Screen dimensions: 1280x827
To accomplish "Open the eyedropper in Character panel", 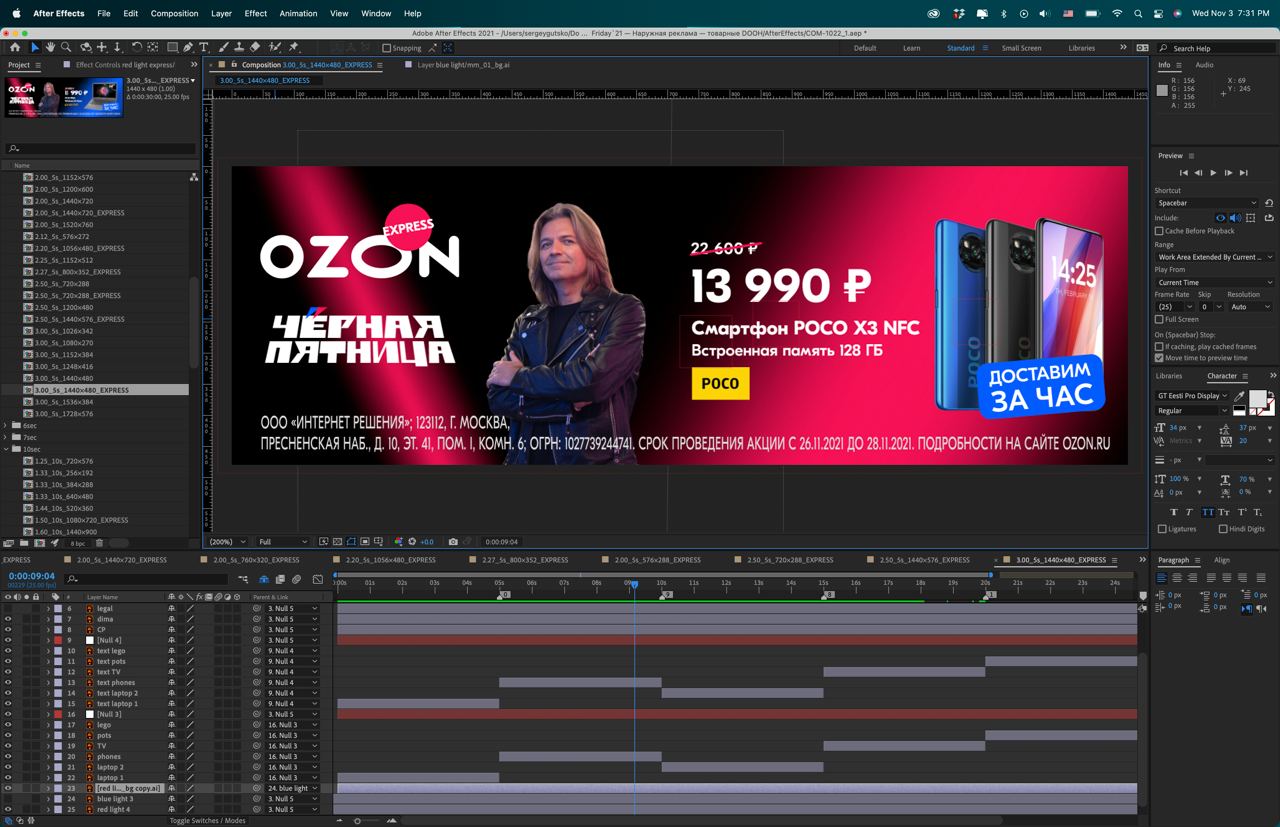I will (1239, 396).
